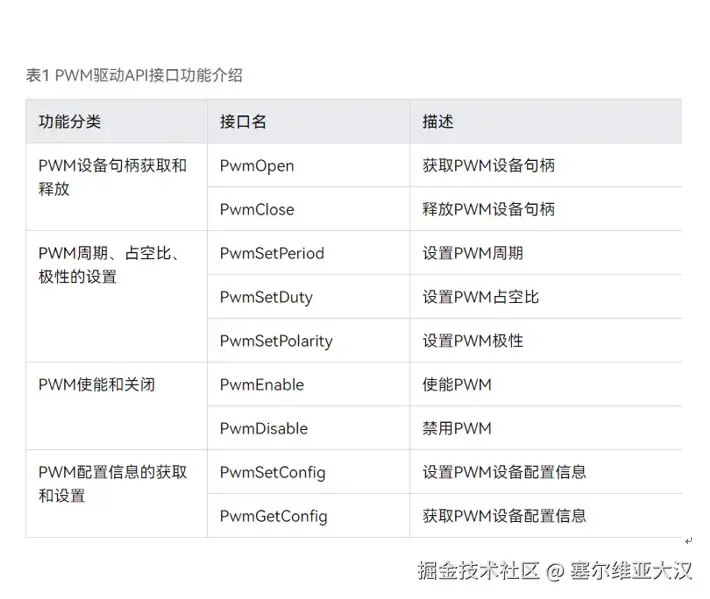Click the PWM设备句柄获取和释放 category cell
The image size is (710, 599).
click(x=112, y=177)
